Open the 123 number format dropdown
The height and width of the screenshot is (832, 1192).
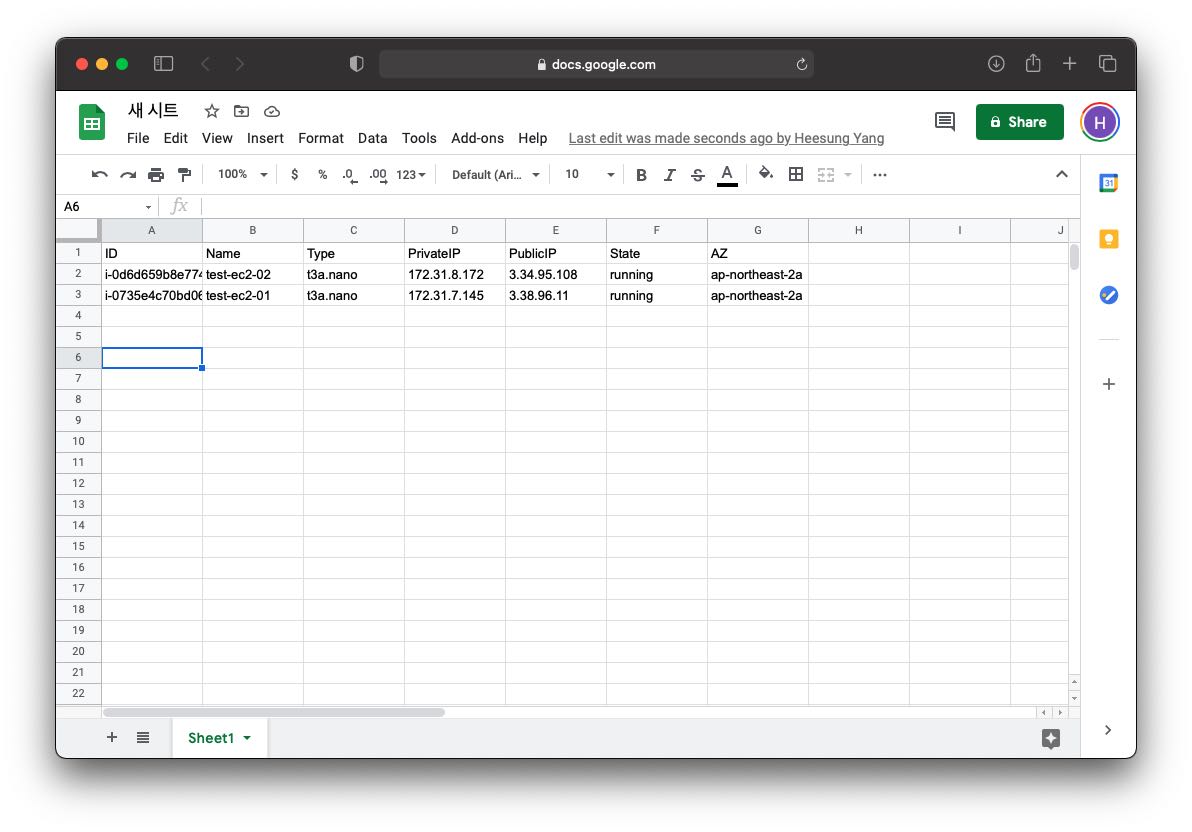pyautogui.click(x=411, y=175)
